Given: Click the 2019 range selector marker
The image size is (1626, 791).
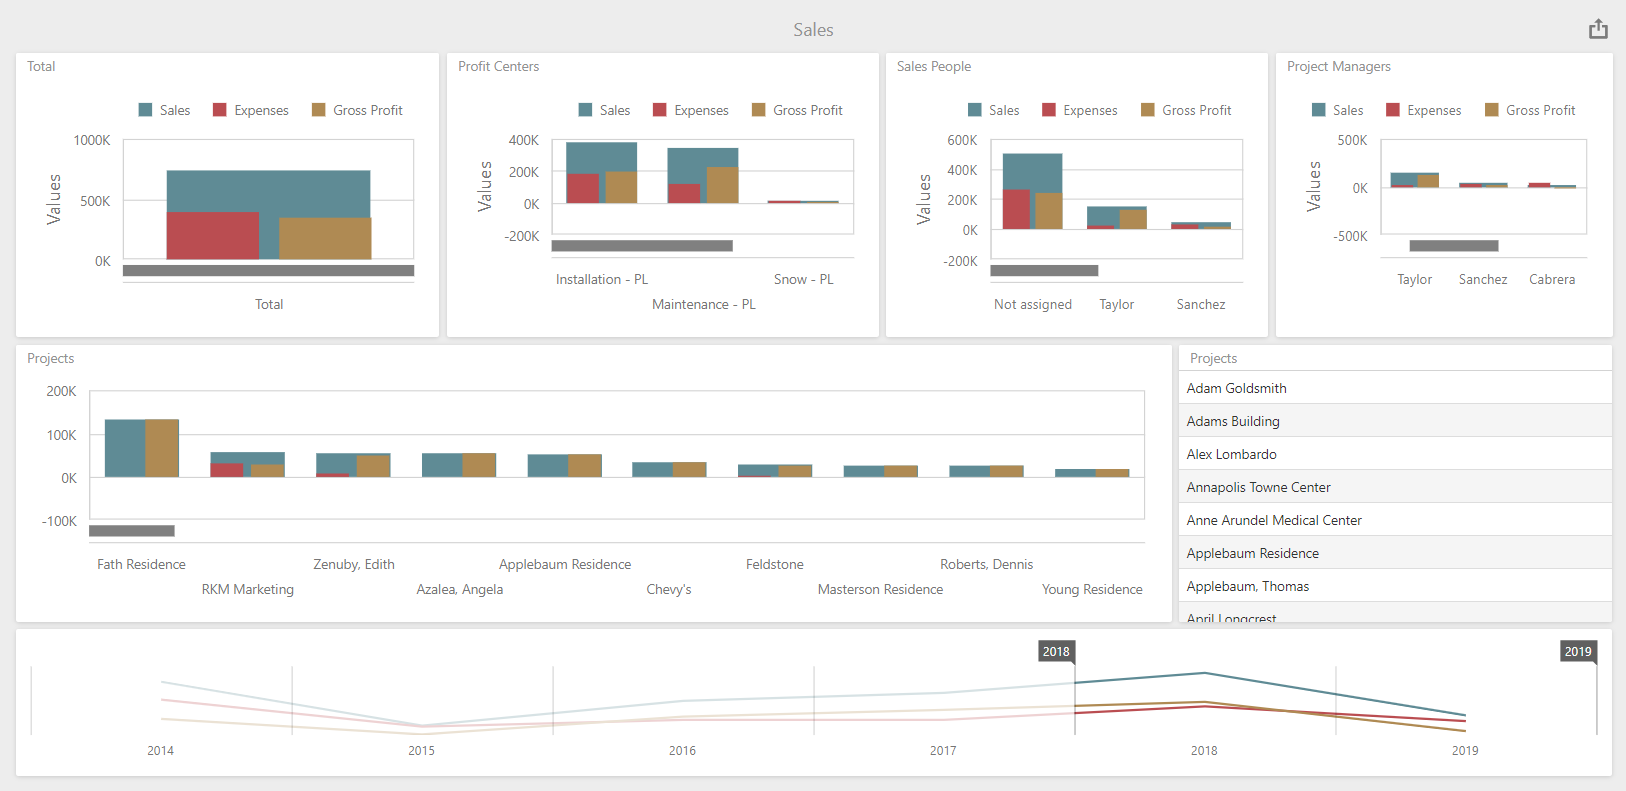Looking at the screenshot, I should point(1578,651).
